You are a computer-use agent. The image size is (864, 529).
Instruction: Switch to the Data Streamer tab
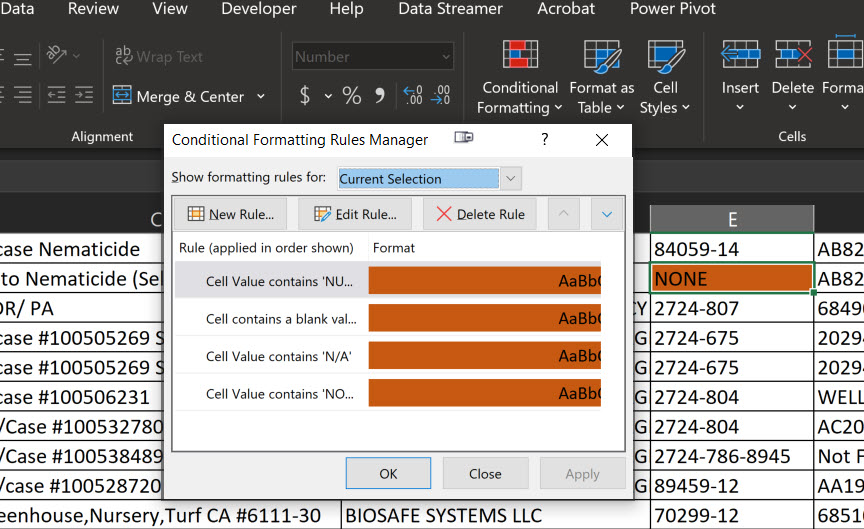tap(450, 9)
